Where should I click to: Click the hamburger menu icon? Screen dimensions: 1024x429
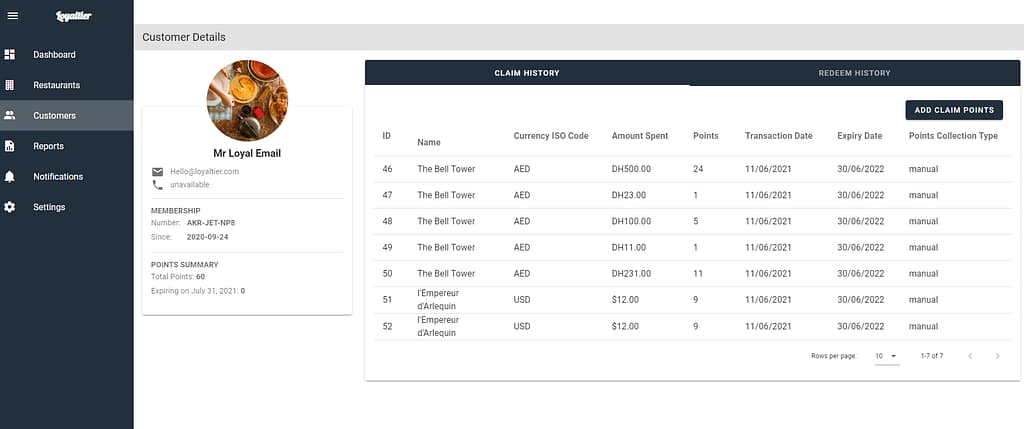point(13,15)
